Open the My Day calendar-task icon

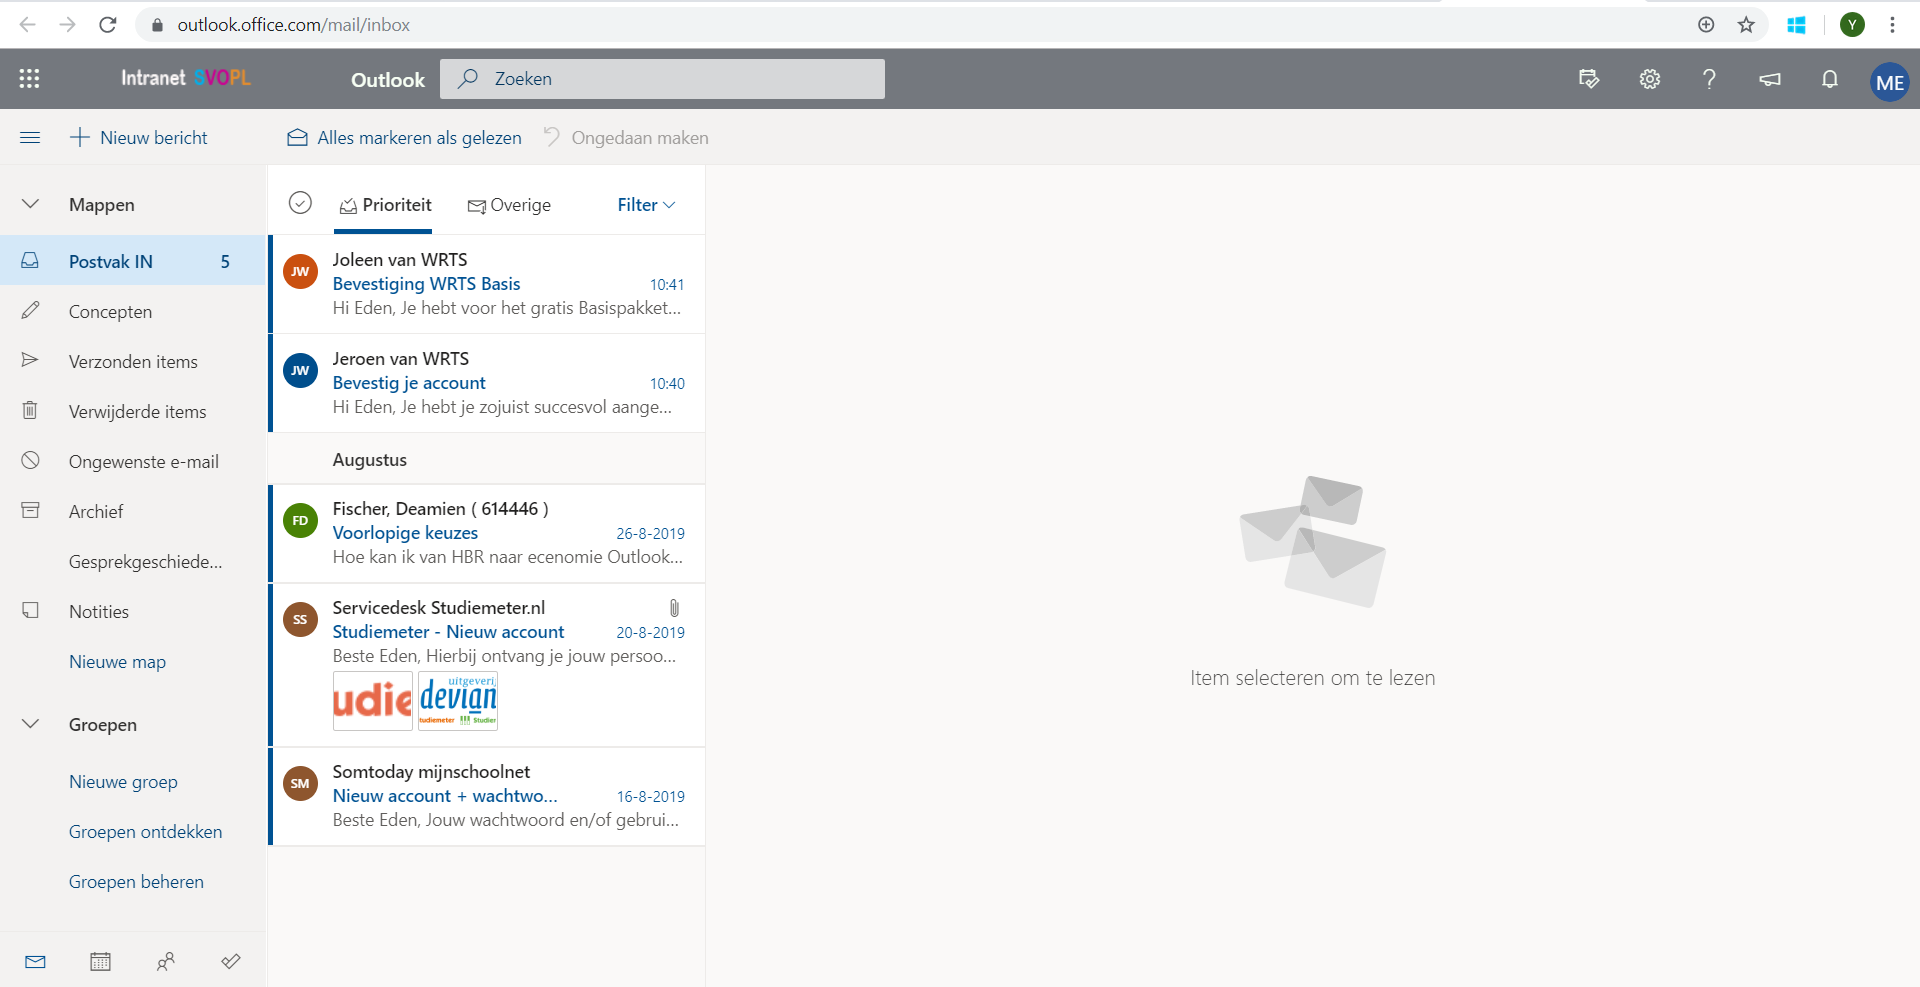[x=1589, y=79]
